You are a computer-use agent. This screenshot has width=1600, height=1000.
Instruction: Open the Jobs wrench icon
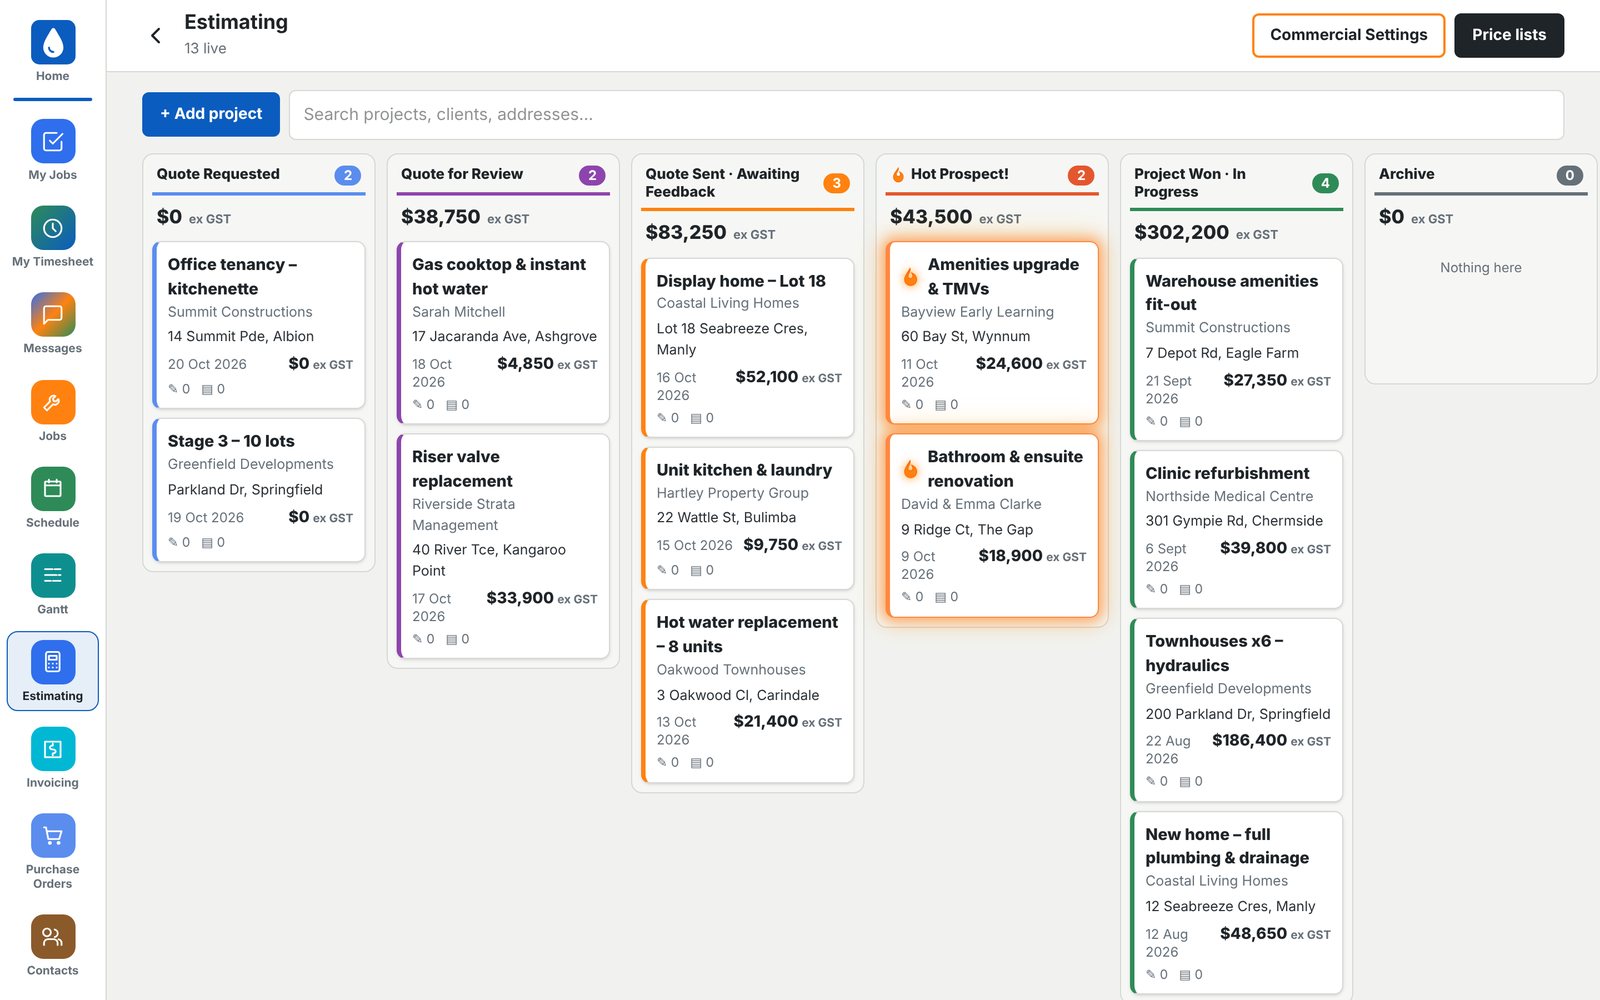53,402
